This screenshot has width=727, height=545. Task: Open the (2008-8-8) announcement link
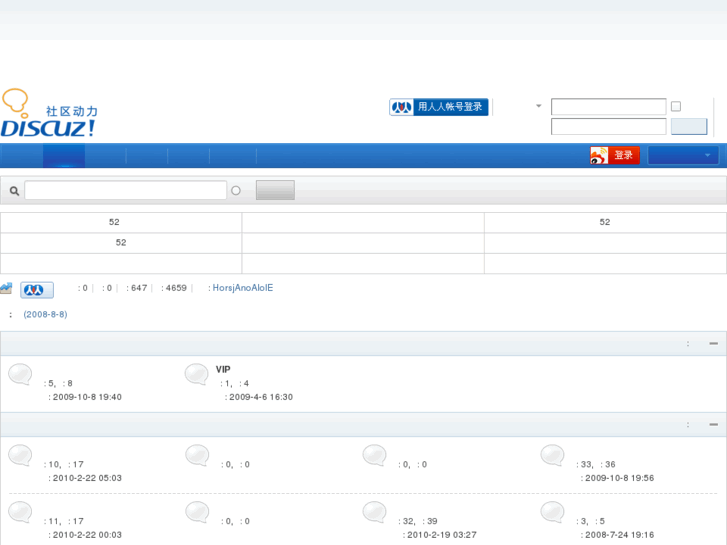tap(45, 314)
